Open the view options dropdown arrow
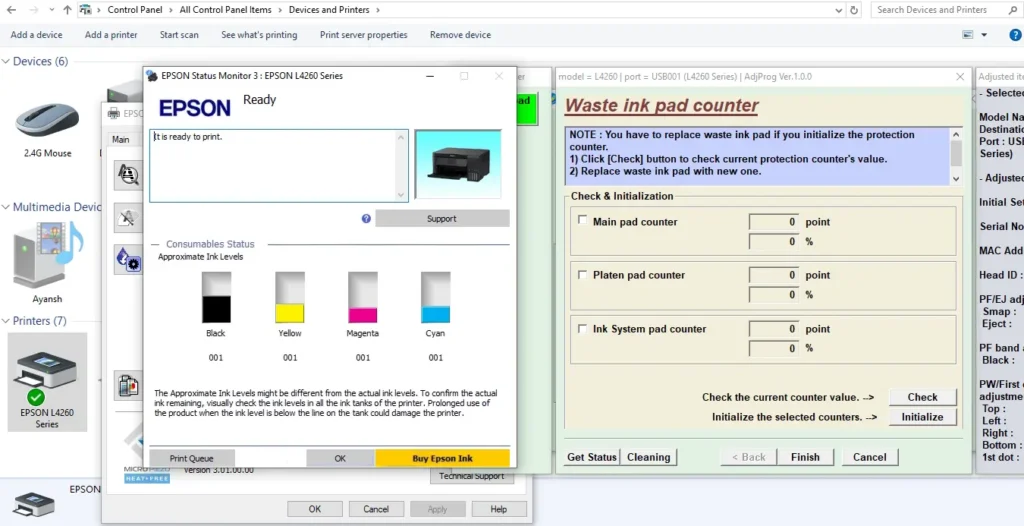 coord(984,35)
